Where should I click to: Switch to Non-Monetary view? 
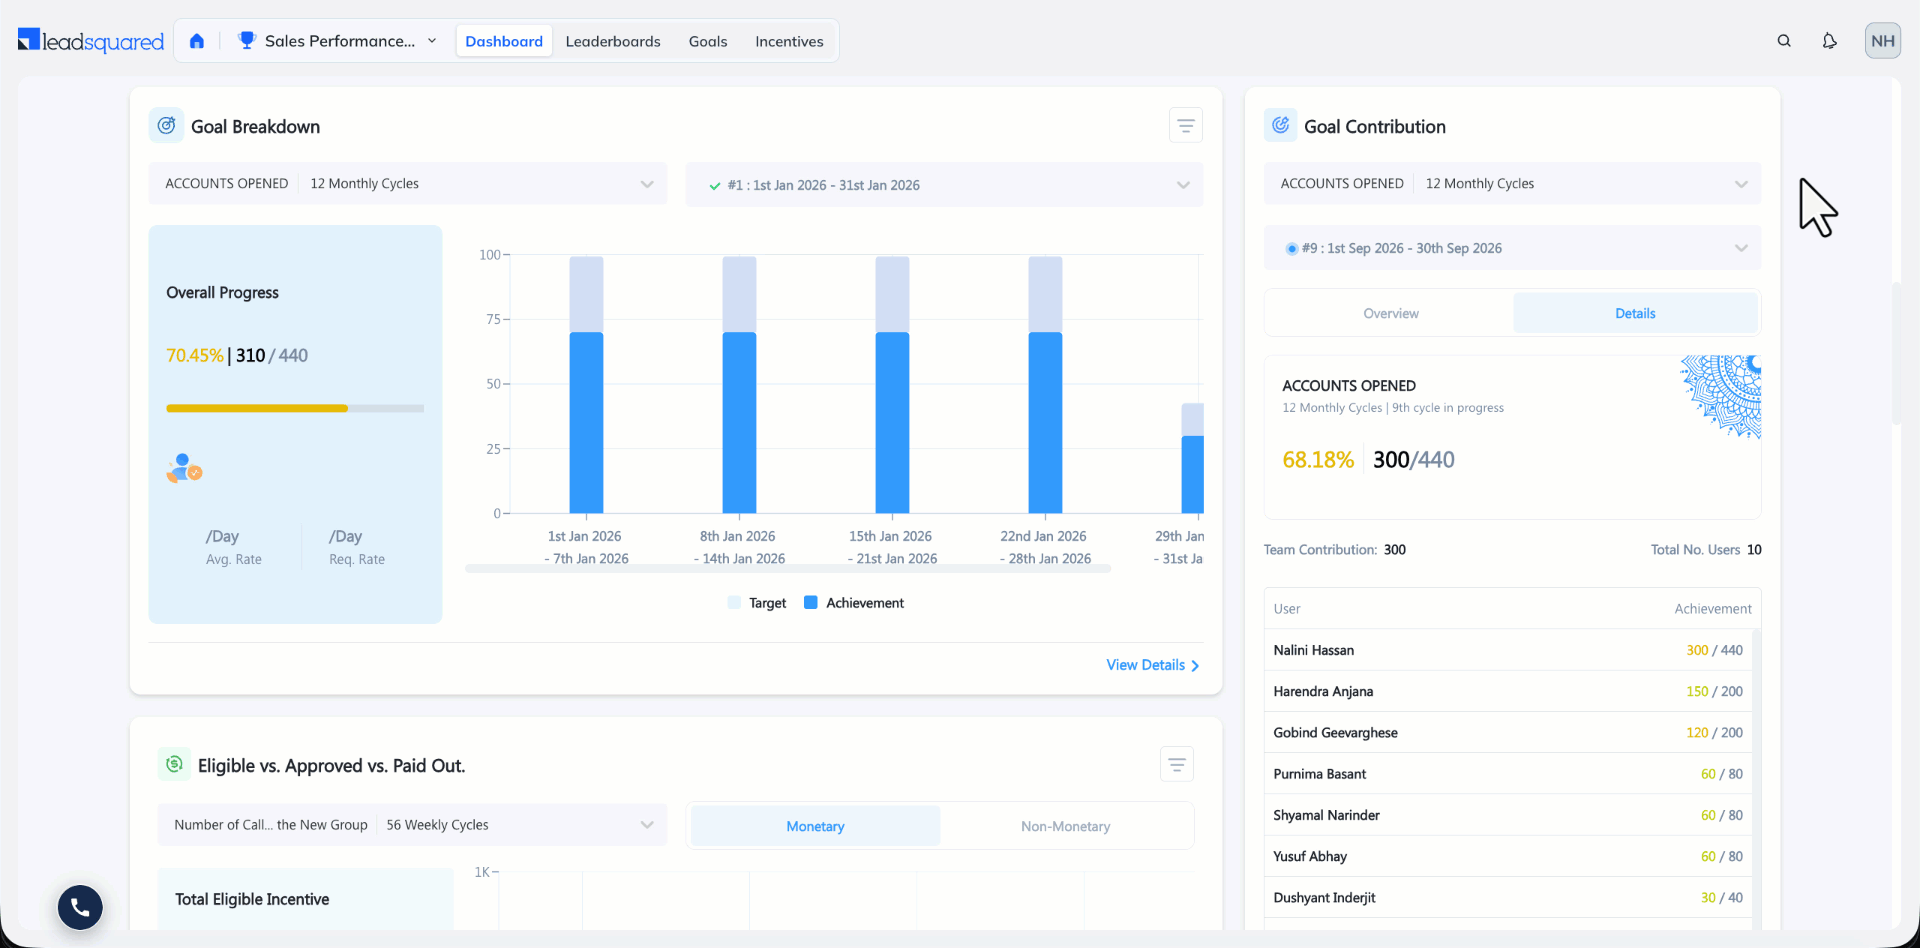(x=1066, y=826)
